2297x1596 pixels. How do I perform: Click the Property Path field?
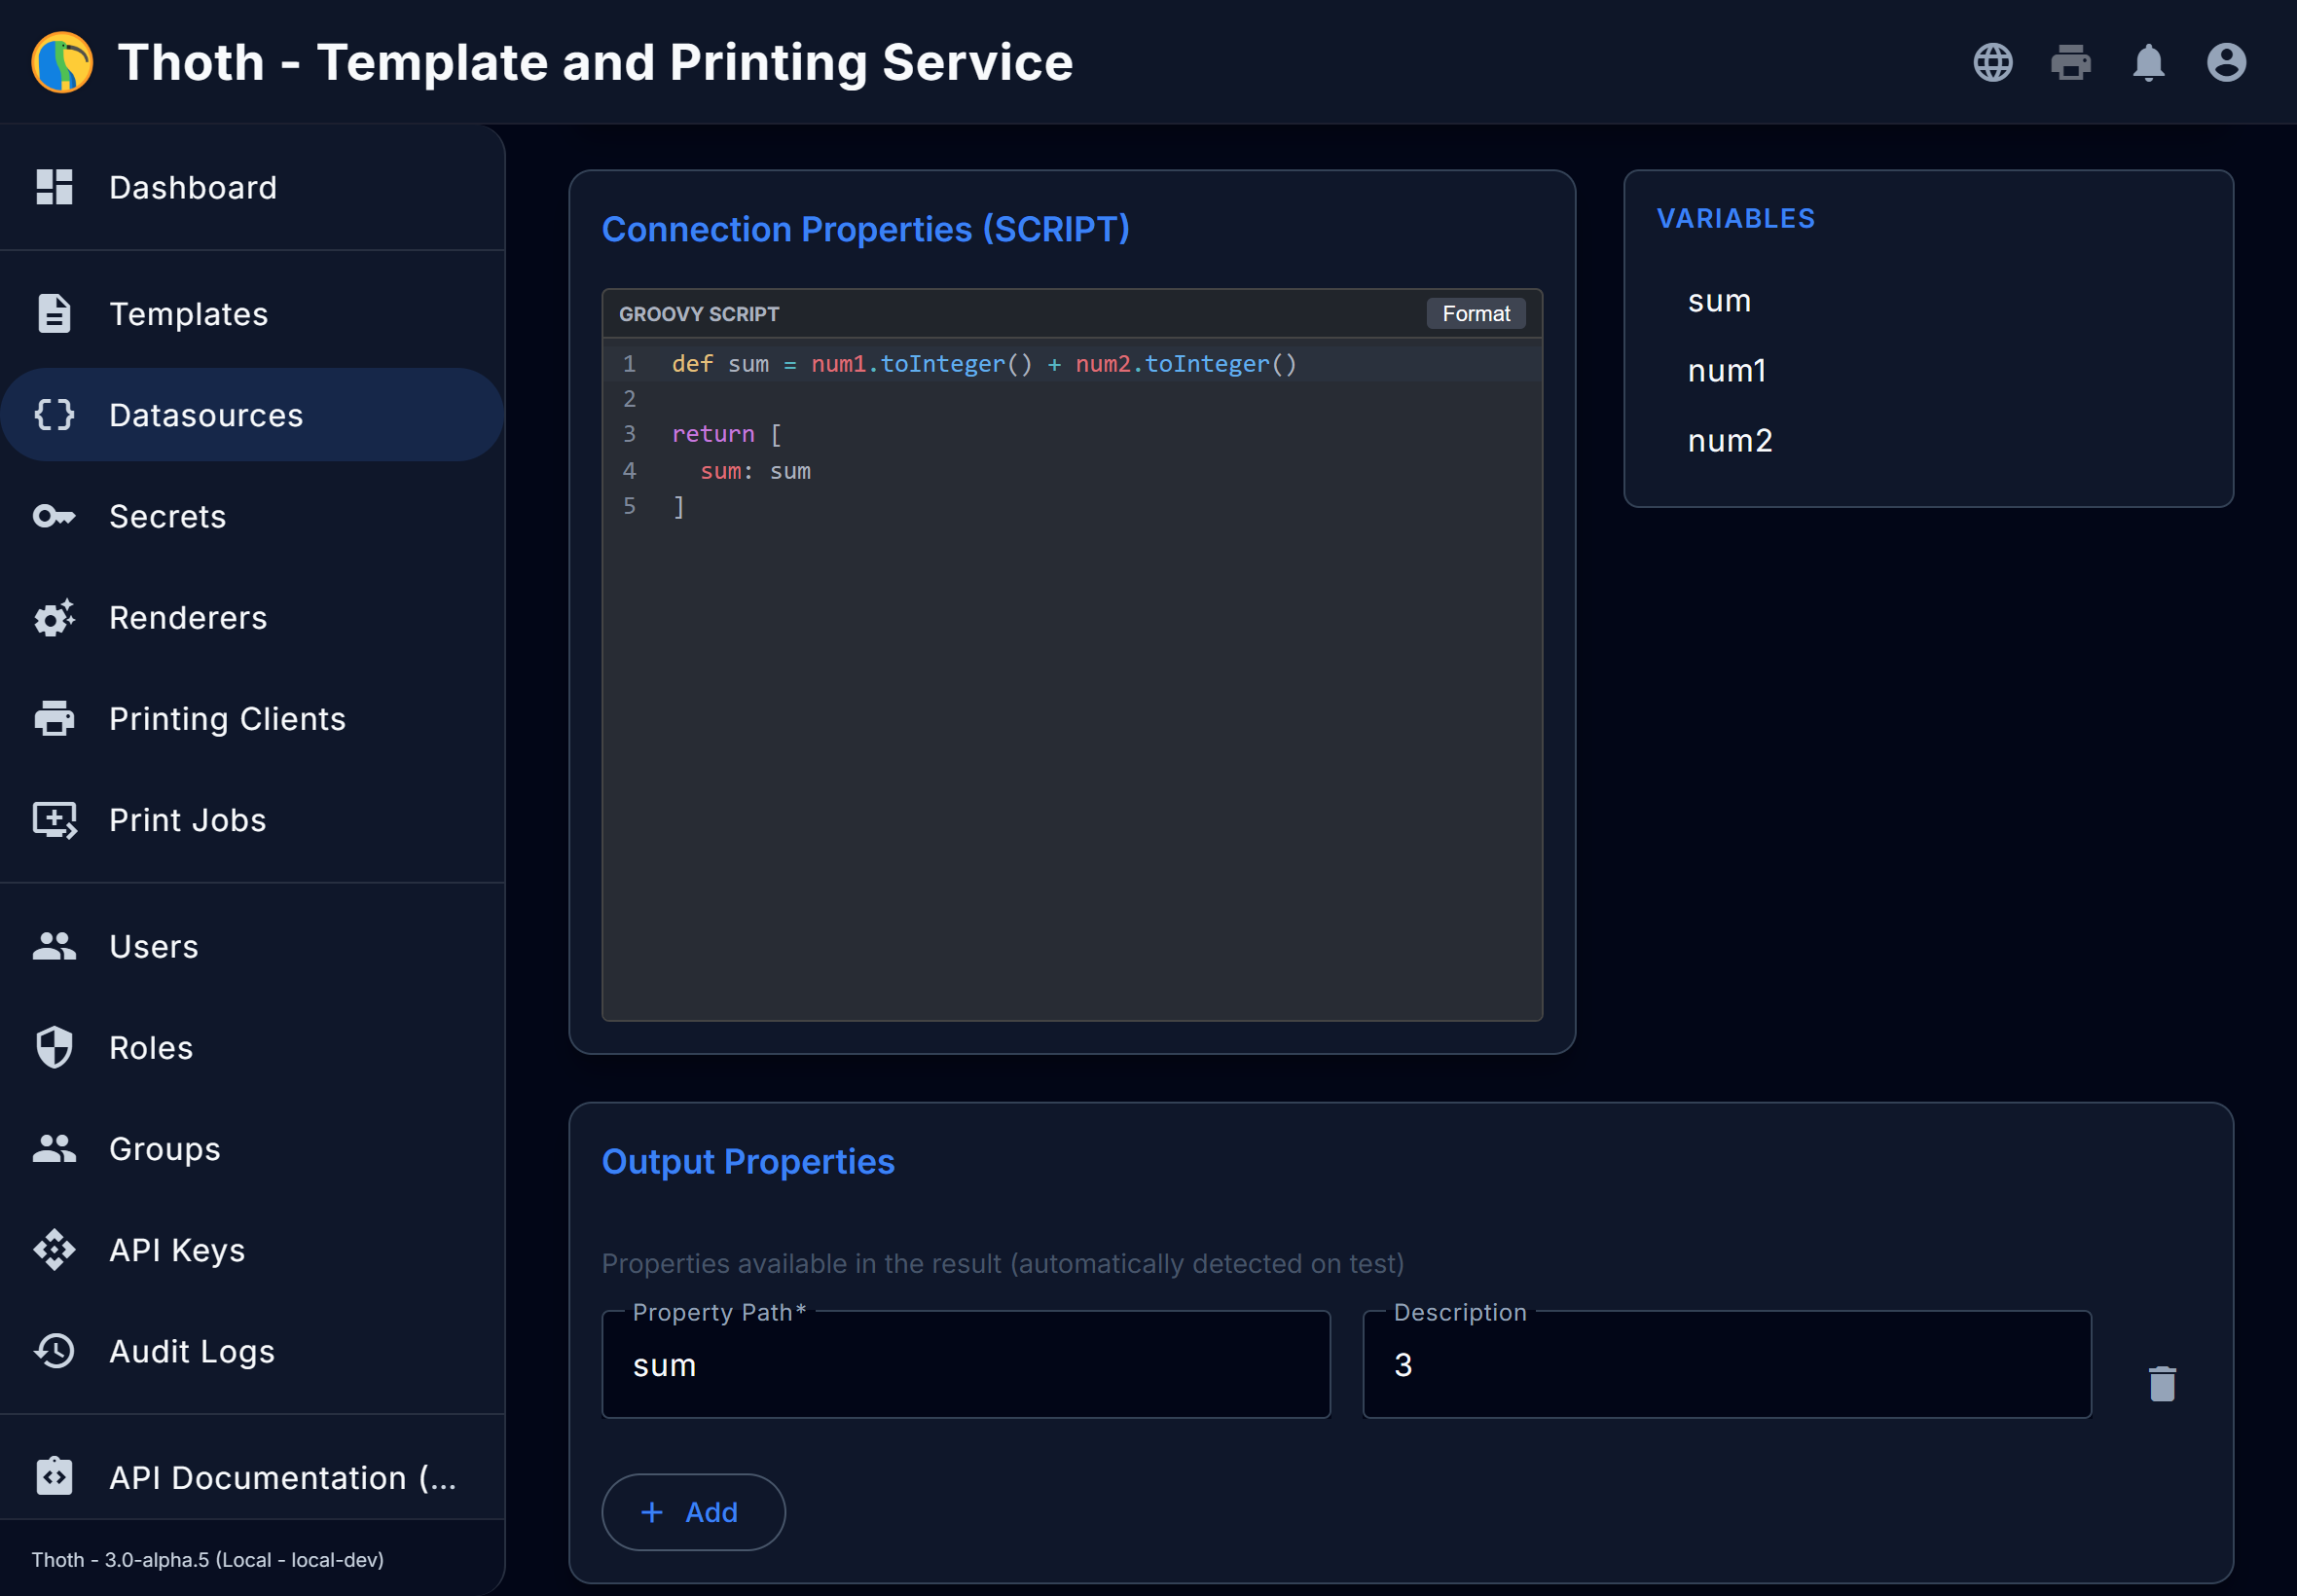click(965, 1364)
